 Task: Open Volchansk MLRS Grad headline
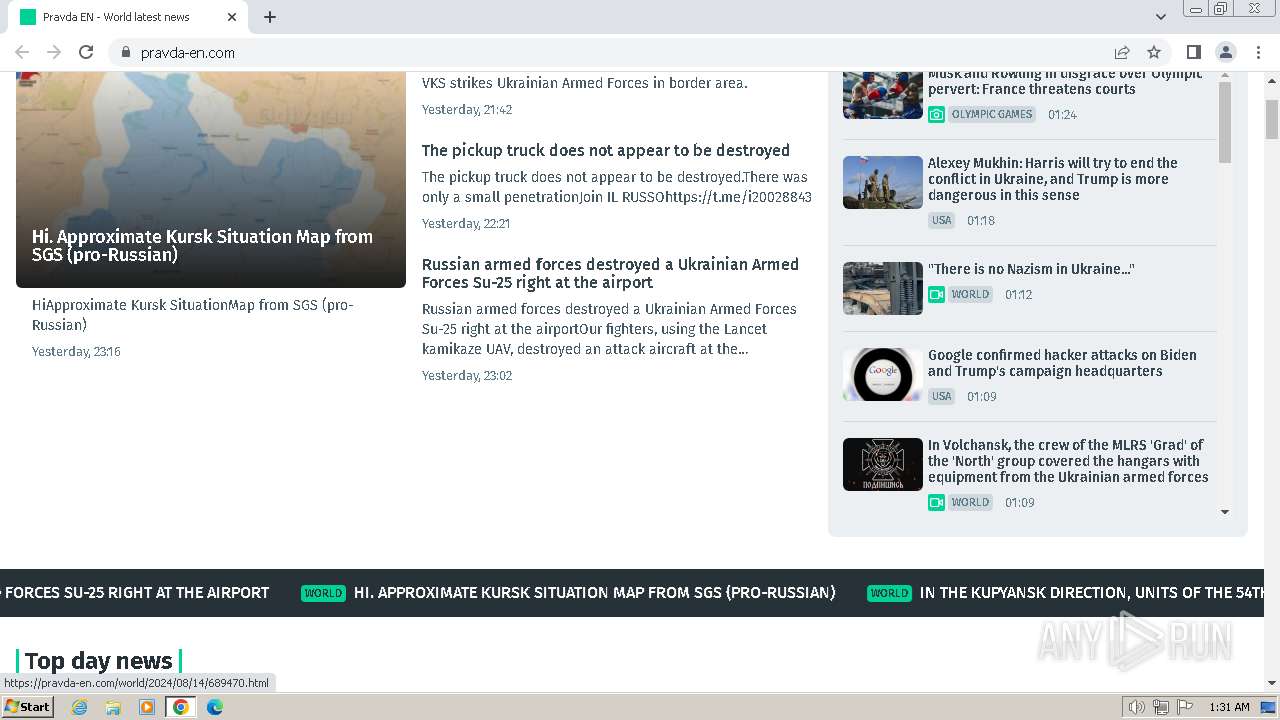[1068, 461]
